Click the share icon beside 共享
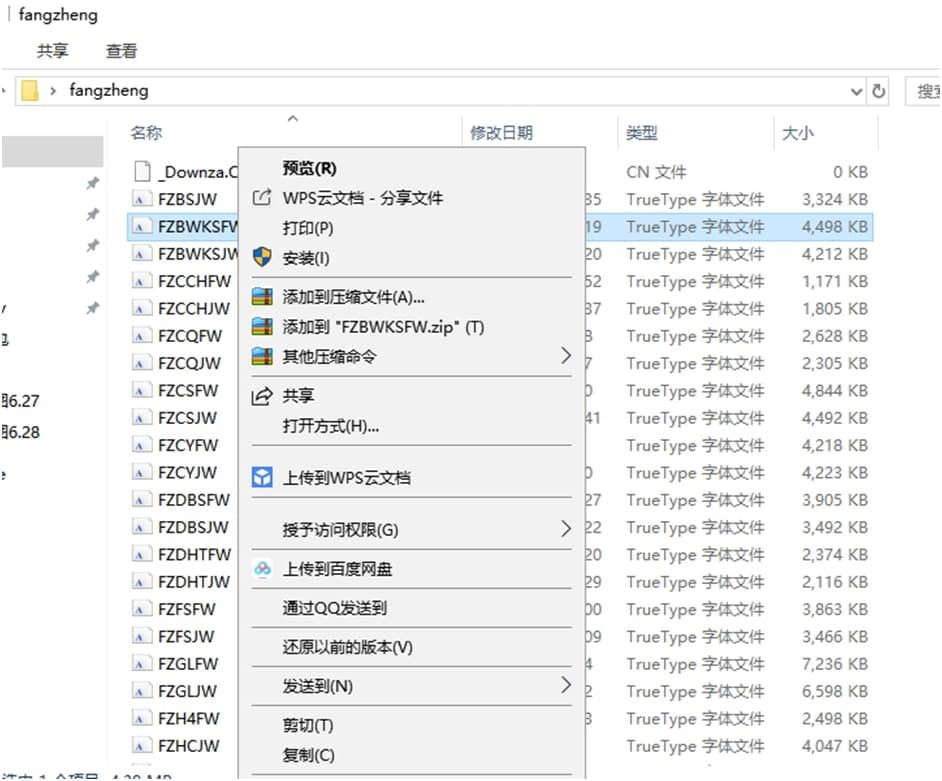The height and width of the screenshot is (781, 942). (x=262, y=396)
